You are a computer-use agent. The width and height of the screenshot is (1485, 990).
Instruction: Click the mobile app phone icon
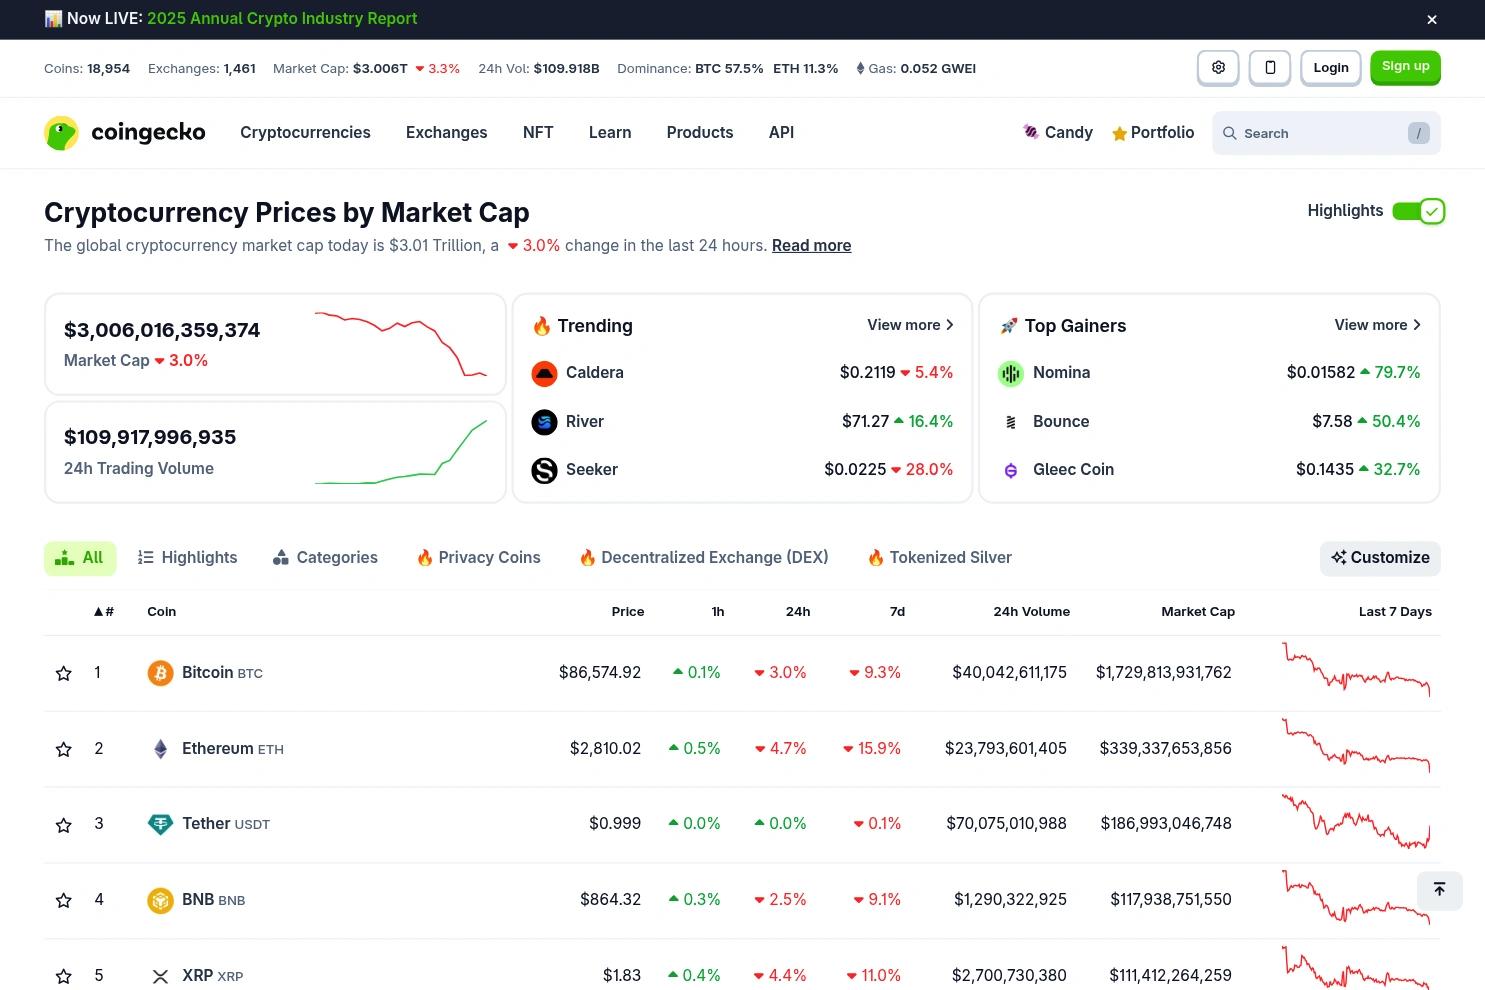(1270, 67)
